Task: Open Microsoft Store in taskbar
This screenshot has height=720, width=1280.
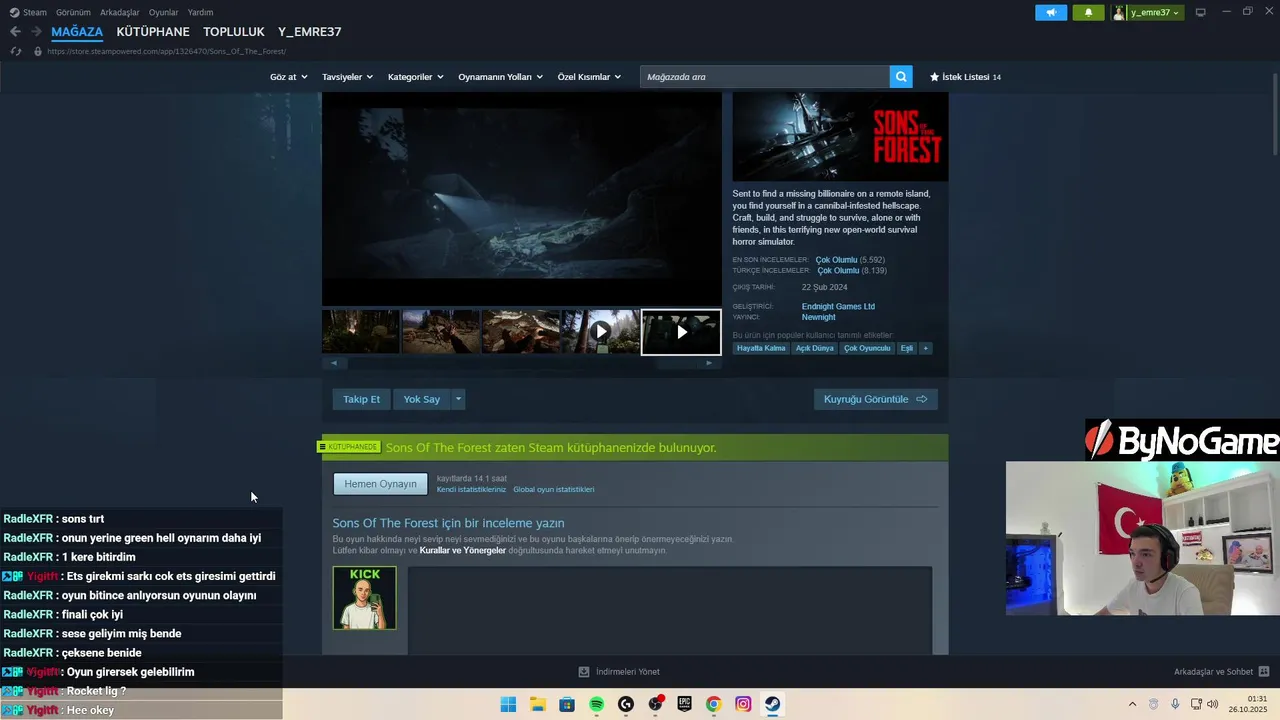Action: 567,704
